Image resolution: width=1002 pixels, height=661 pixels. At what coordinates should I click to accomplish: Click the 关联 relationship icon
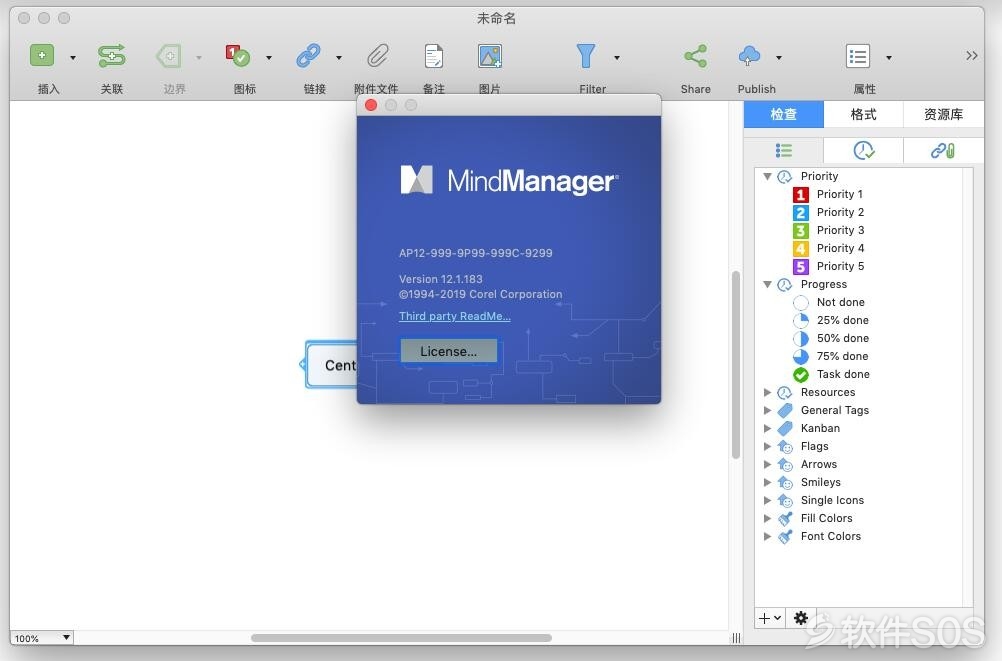112,56
